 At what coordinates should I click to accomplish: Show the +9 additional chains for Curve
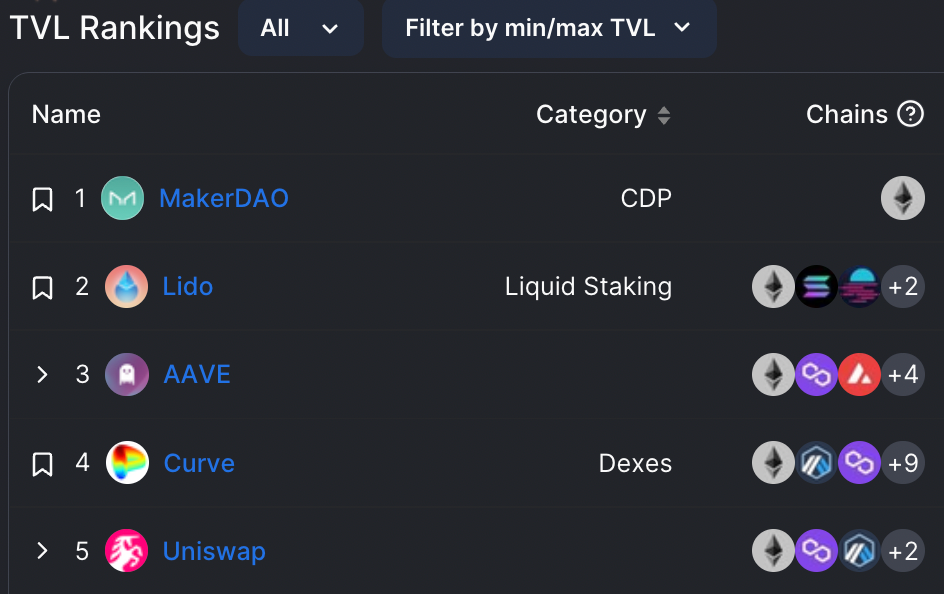[902, 463]
